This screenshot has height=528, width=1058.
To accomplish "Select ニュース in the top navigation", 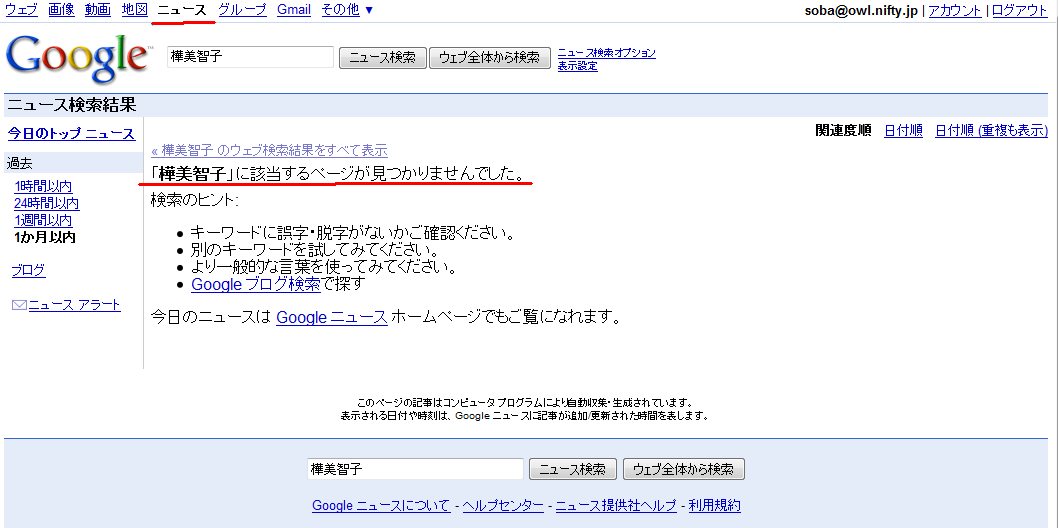I will 182,9.
